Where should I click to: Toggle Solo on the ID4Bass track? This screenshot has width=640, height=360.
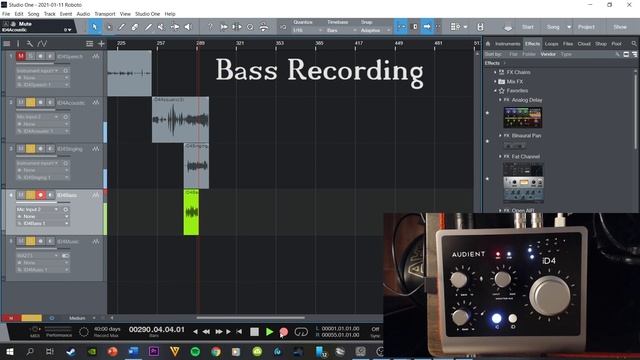pos(30,195)
